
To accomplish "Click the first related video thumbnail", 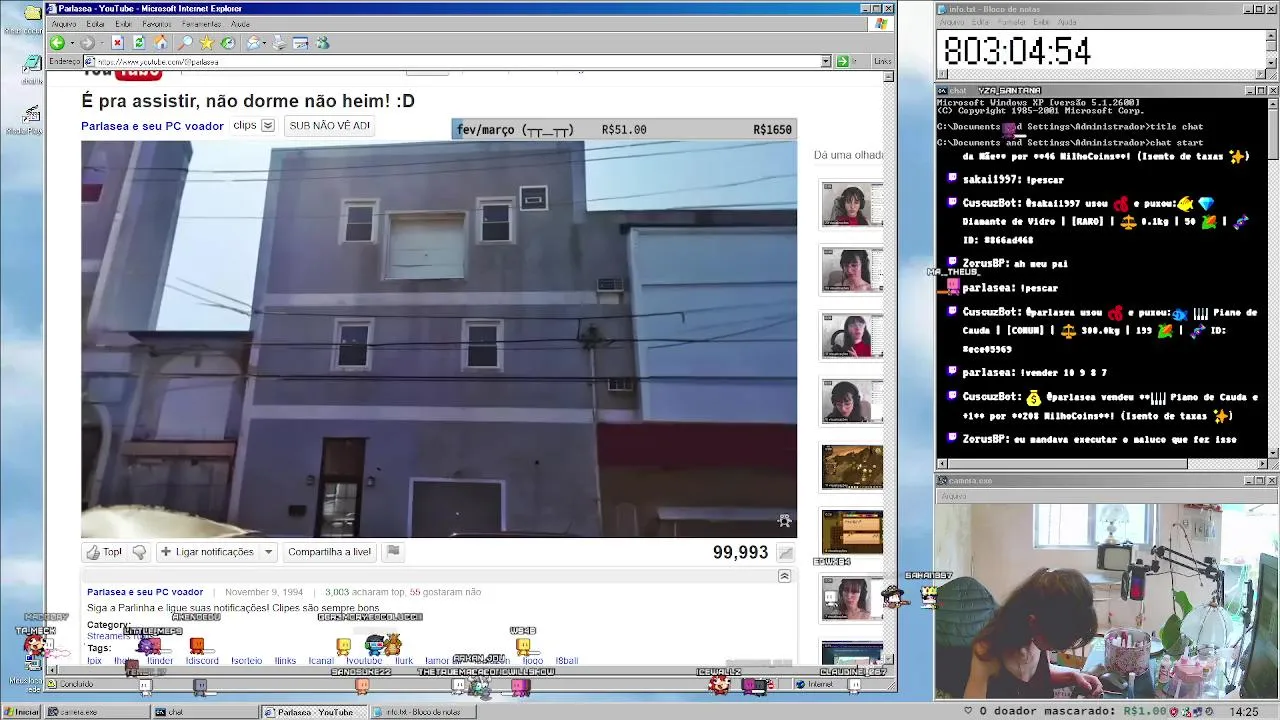I will pyautogui.click(x=852, y=205).
